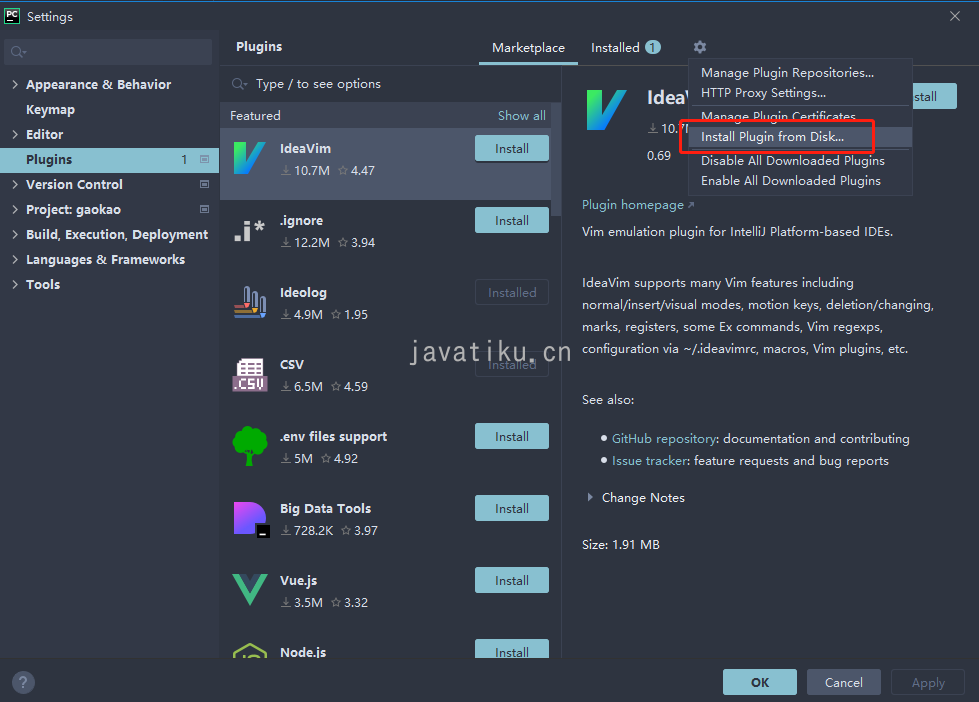The image size is (979, 702).
Task: Open Show all featured plugins link
Action: point(521,116)
